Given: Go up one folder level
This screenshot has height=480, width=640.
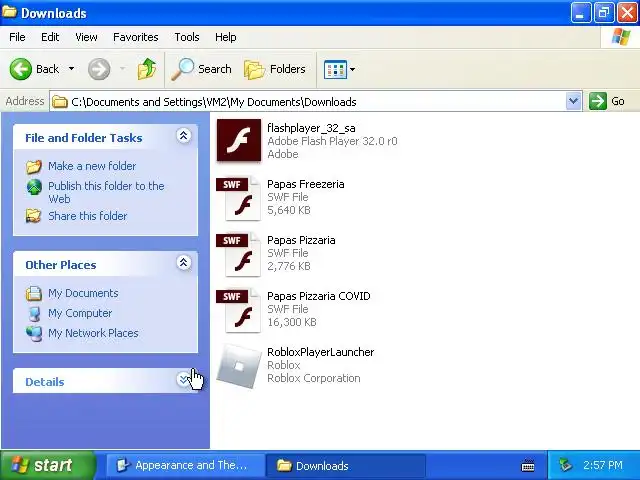Looking at the screenshot, I should tap(147, 69).
